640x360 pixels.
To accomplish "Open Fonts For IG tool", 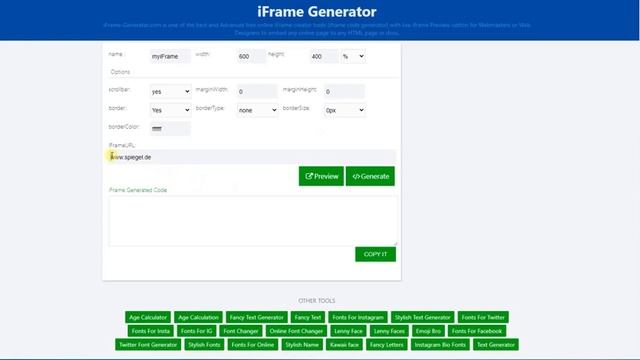I will pyautogui.click(x=196, y=331).
